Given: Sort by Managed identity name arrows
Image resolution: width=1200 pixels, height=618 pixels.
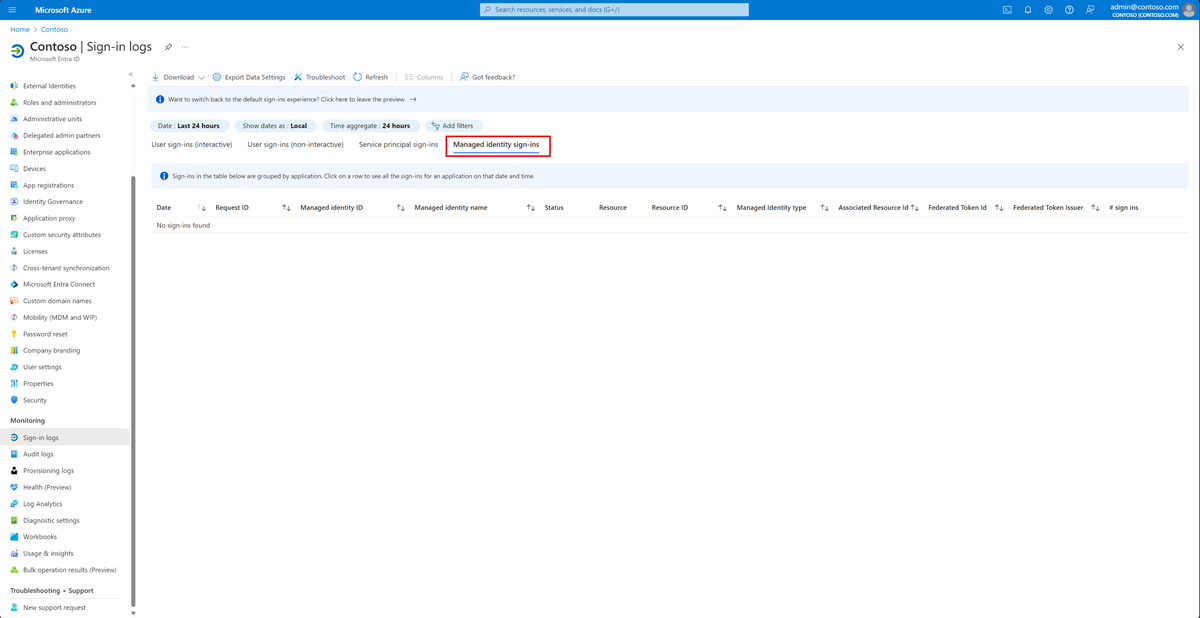Looking at the screenshot, I should [530, 208].
